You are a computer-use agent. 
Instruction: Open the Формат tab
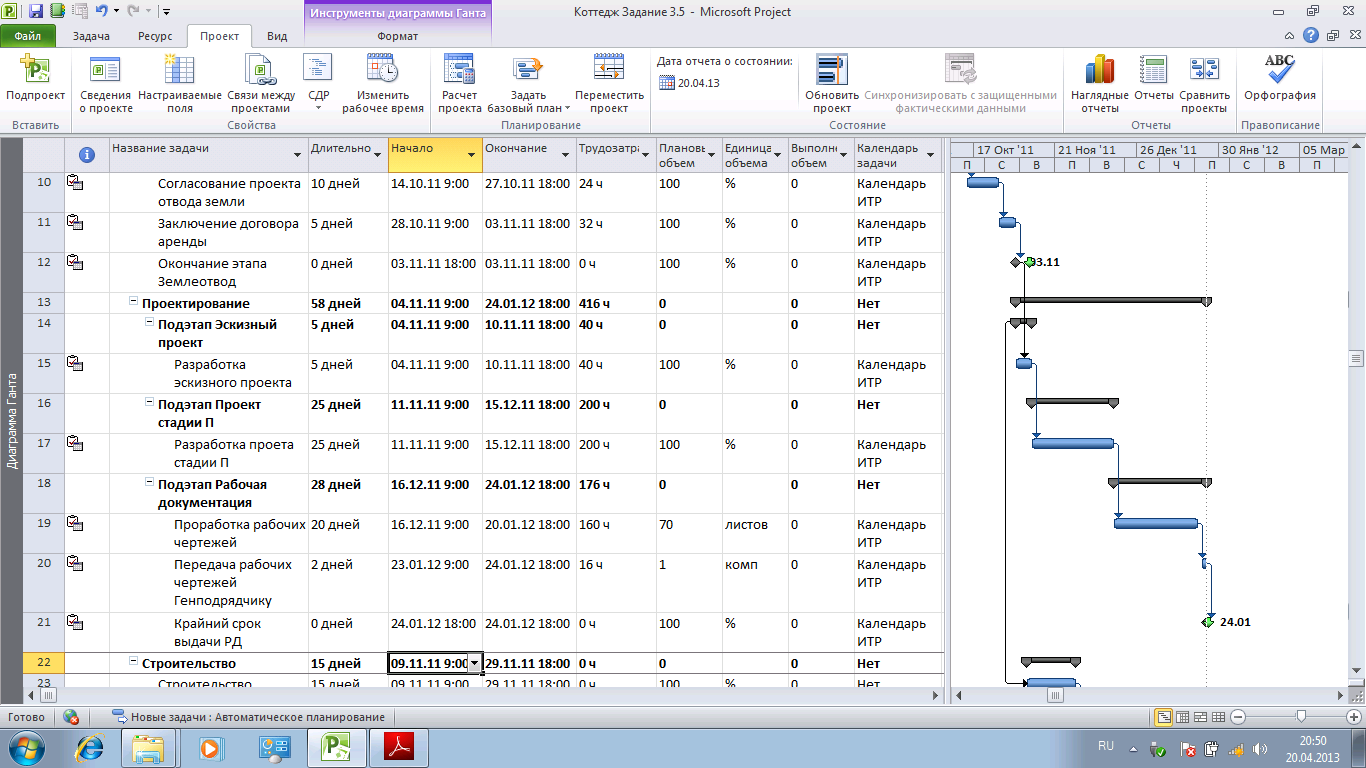coord(398,35)
